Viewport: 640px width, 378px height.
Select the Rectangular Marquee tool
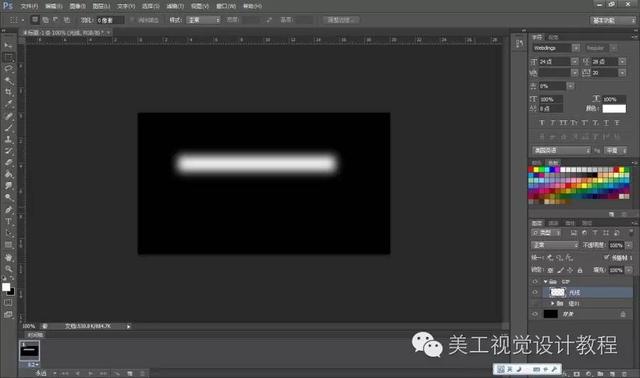8,57
